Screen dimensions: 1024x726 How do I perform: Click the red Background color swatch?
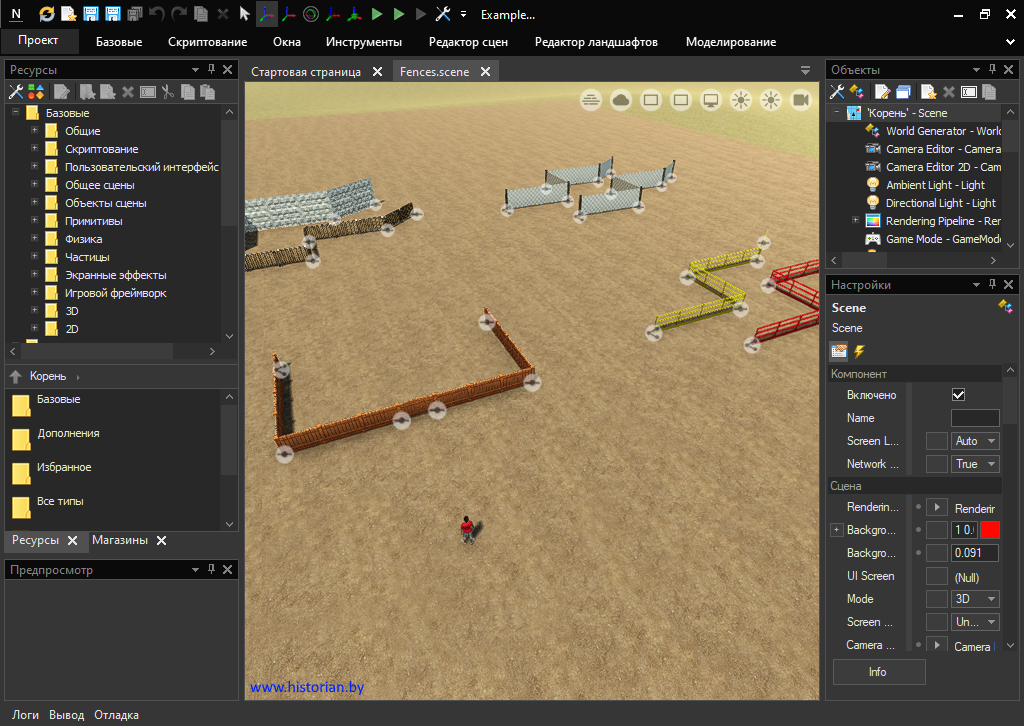point(990,530)
